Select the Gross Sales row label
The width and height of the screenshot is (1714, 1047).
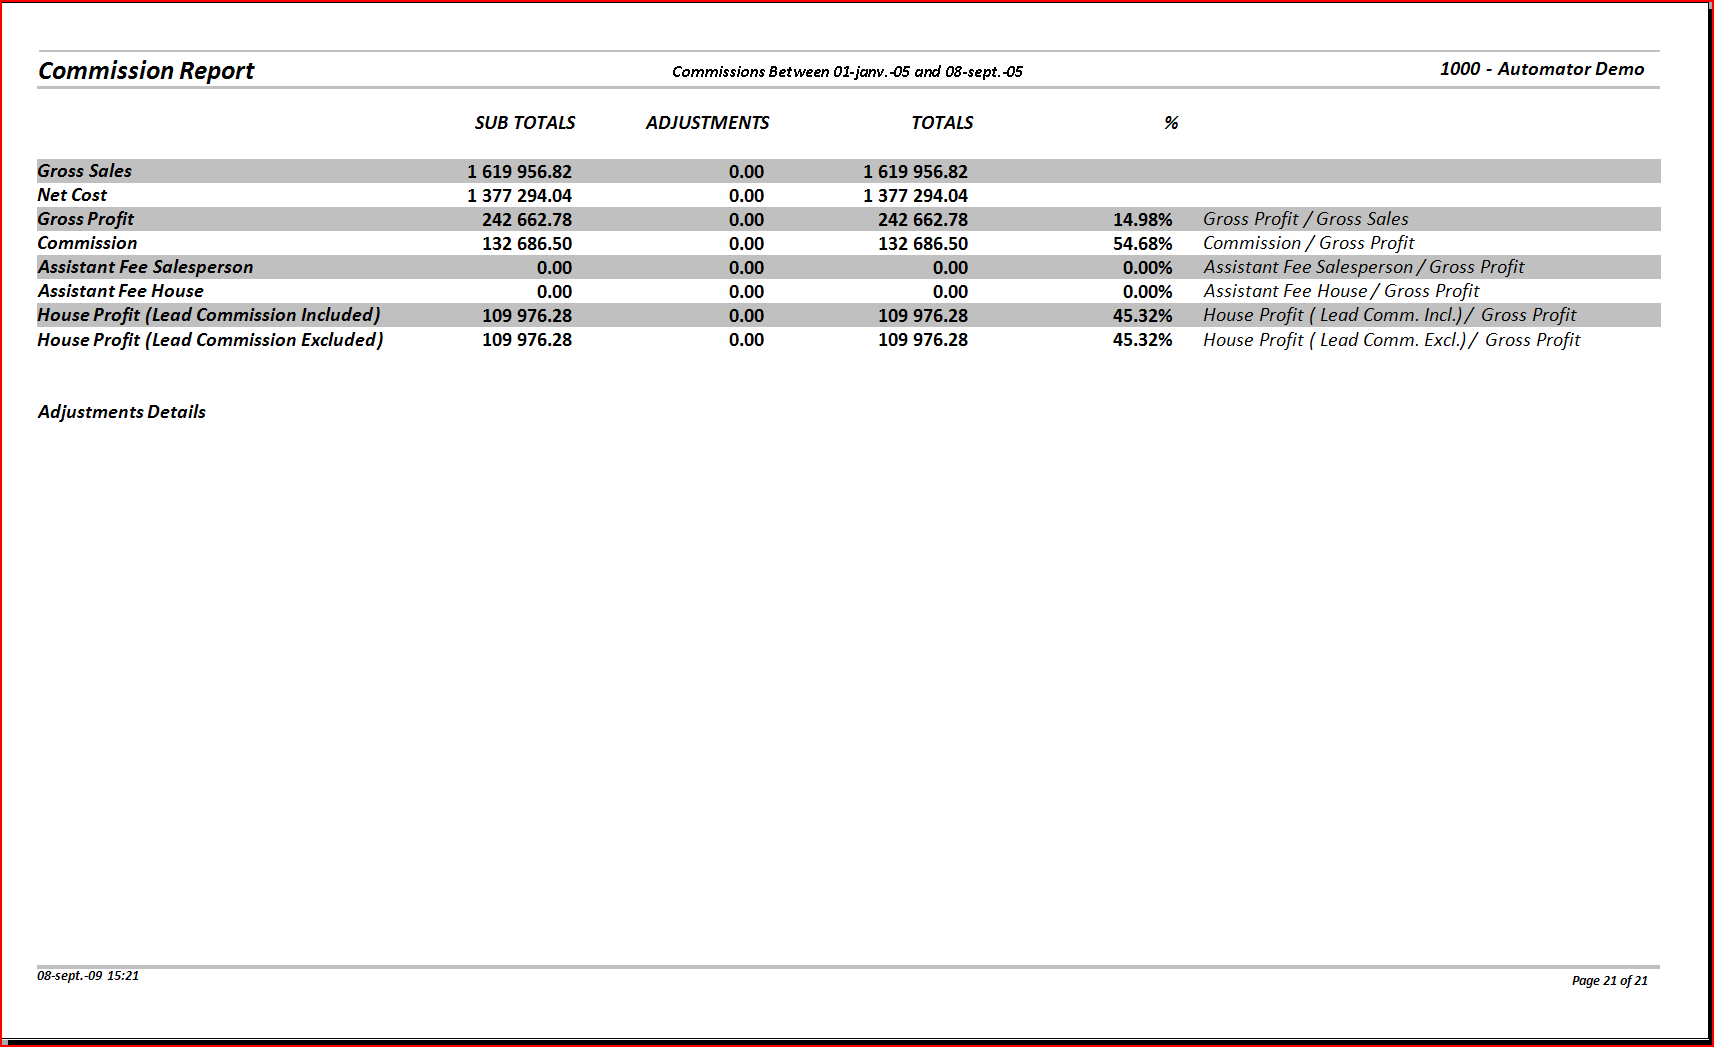click(85, 171)
